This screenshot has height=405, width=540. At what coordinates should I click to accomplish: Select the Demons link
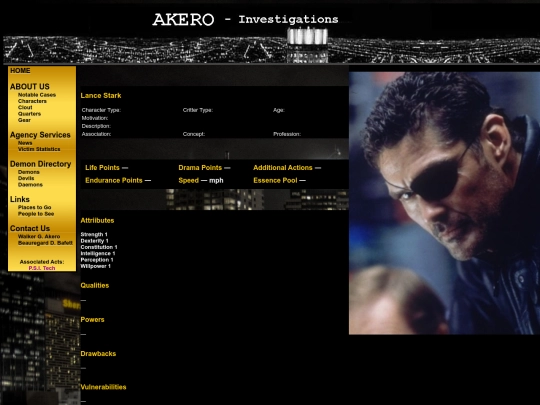(29, 172)
